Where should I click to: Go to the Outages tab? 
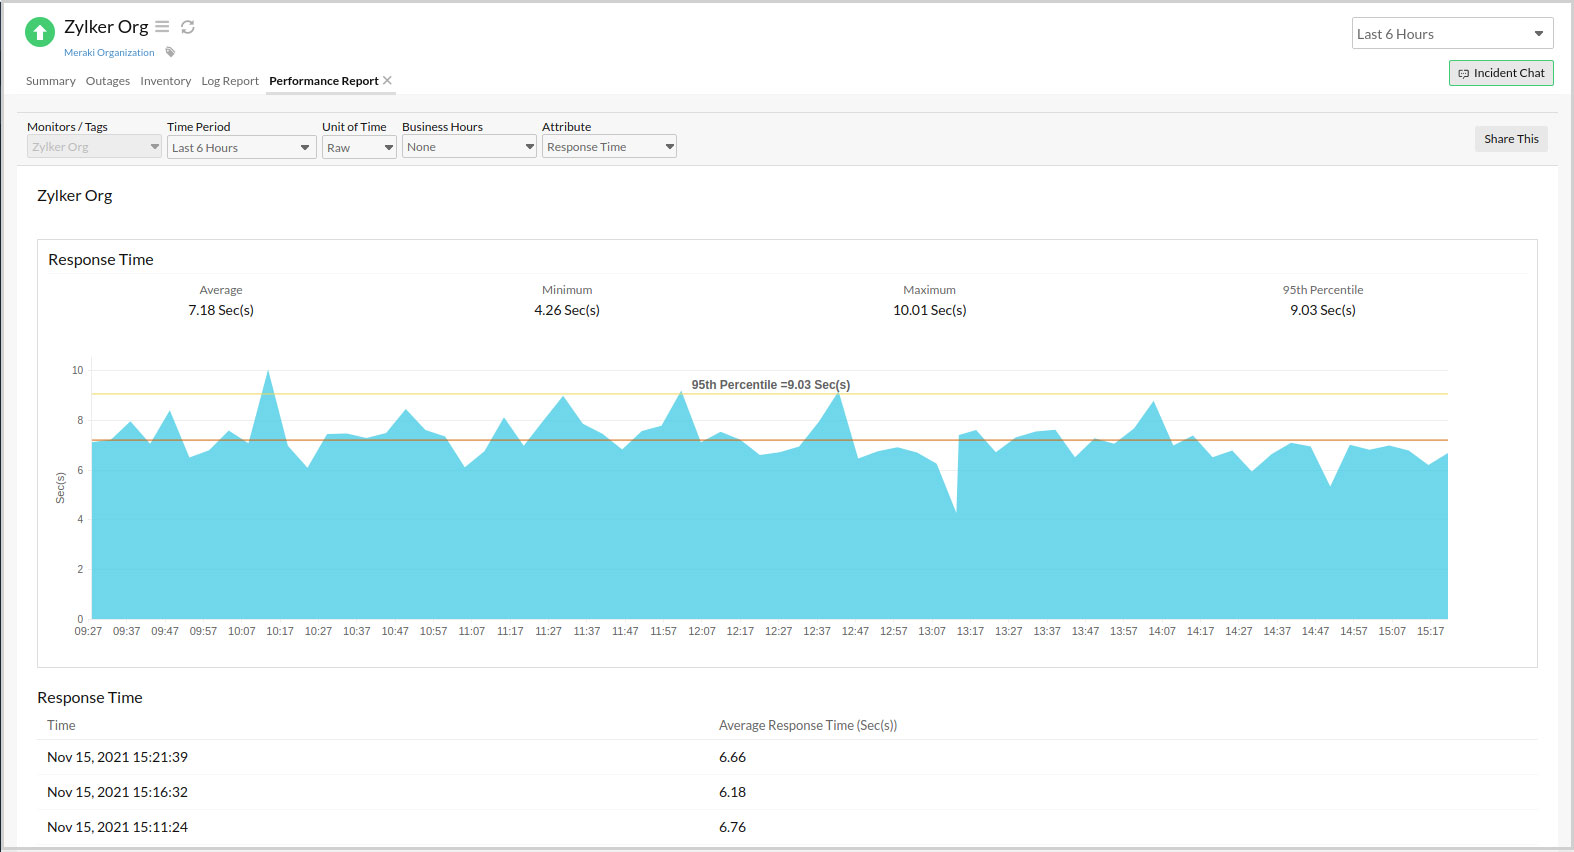107,81
